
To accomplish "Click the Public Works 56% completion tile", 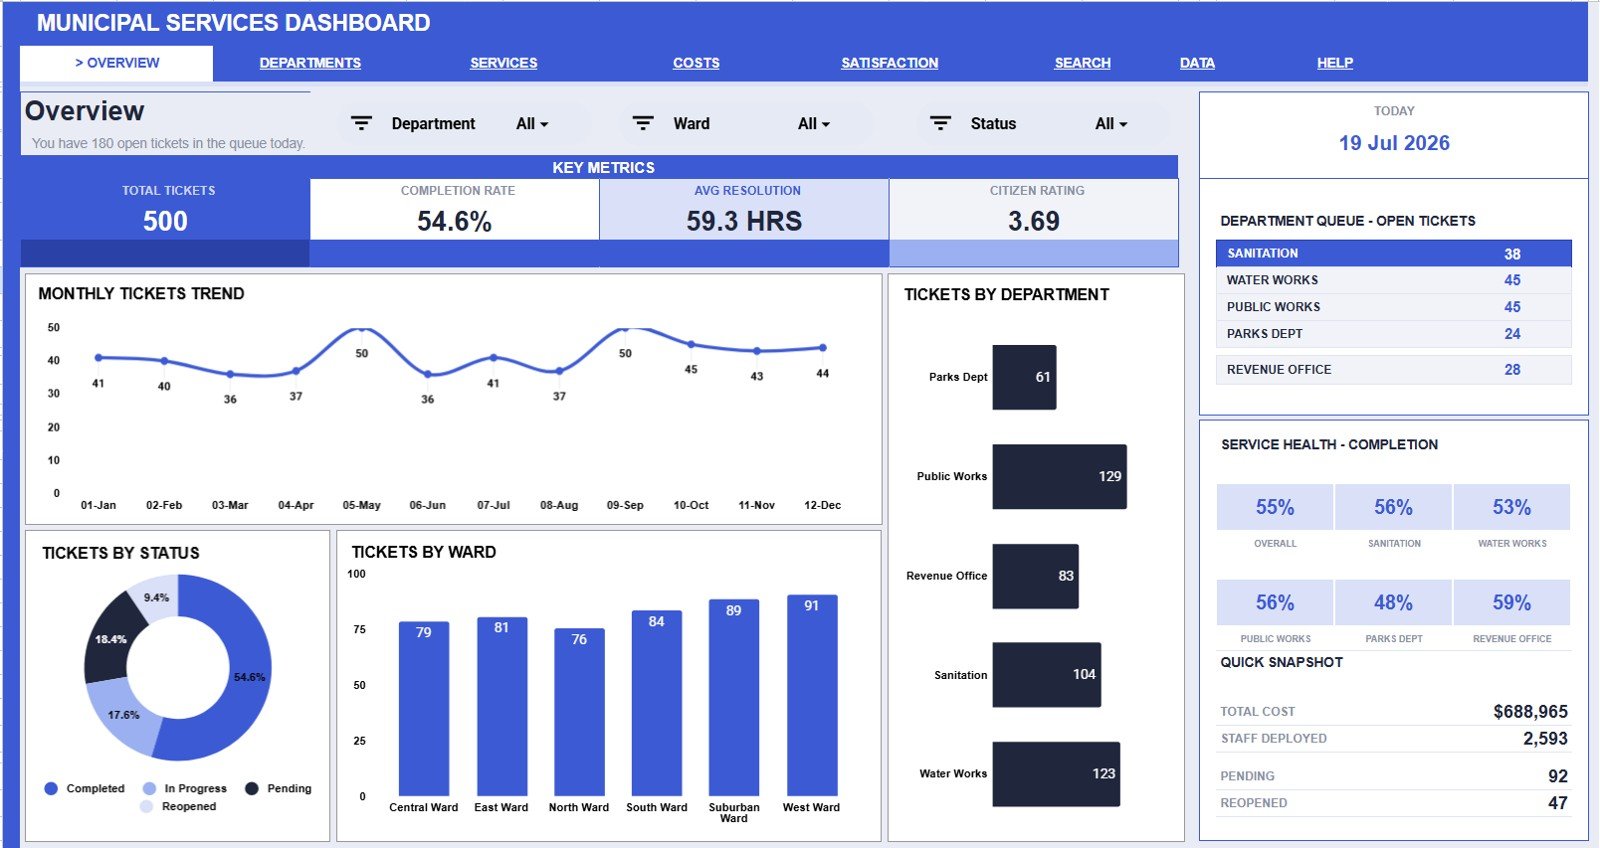I will pos(1275,602).
